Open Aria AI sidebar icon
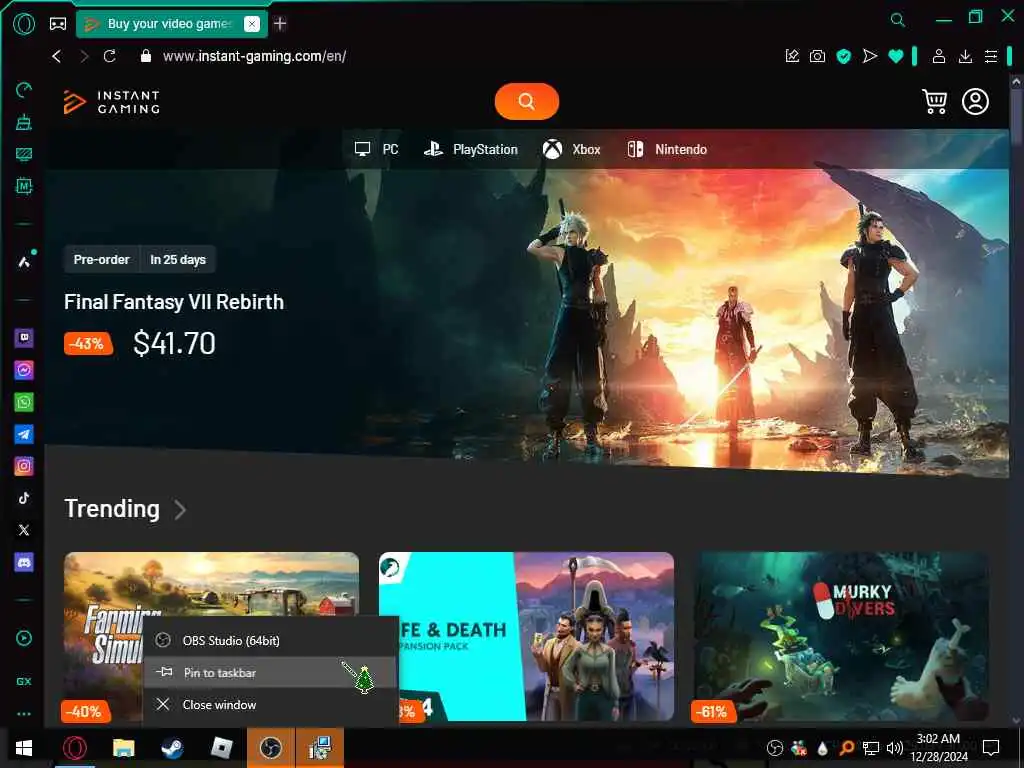 click(x=24, y=261)
